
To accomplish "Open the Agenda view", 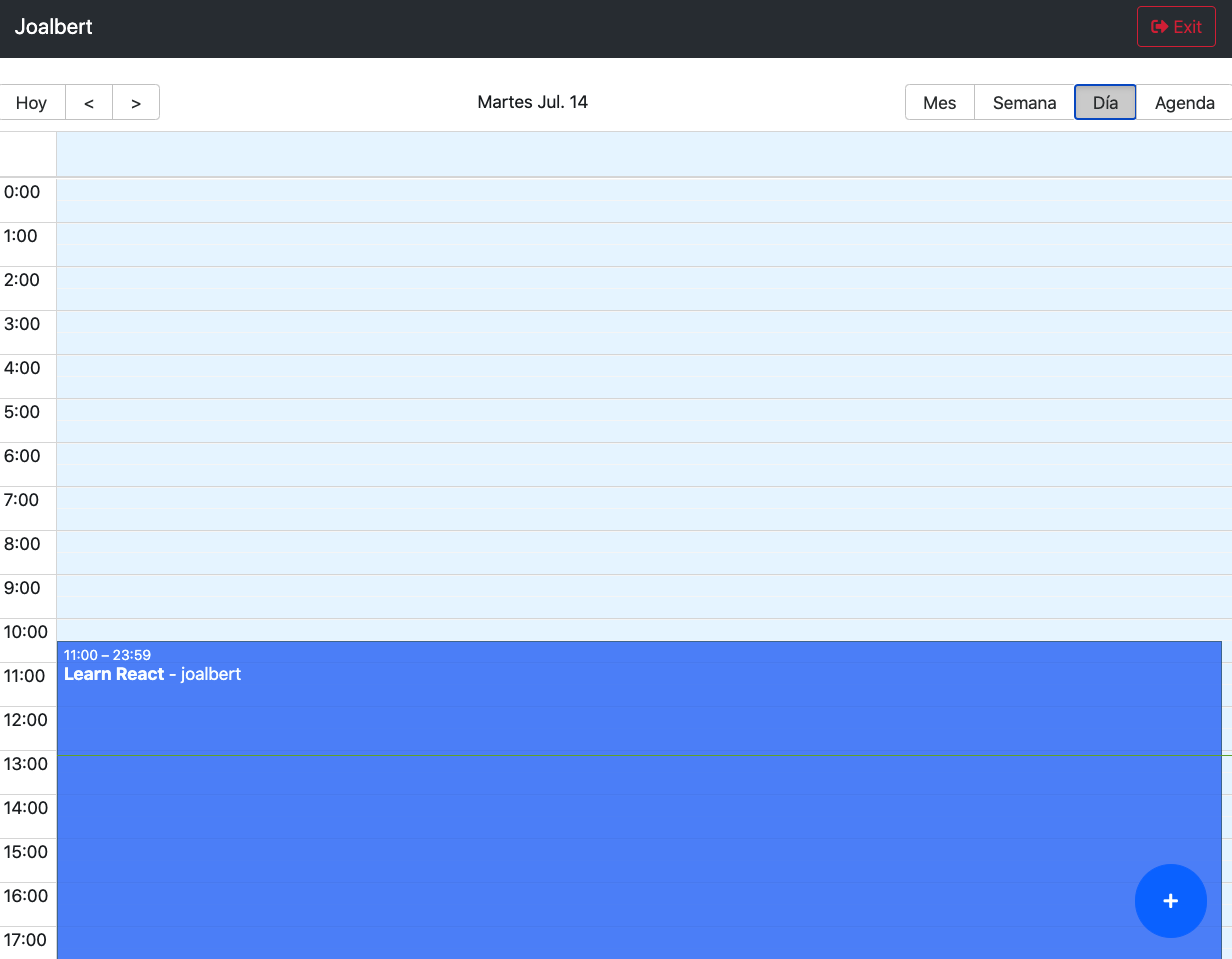I will click(x=1185, y=102).
